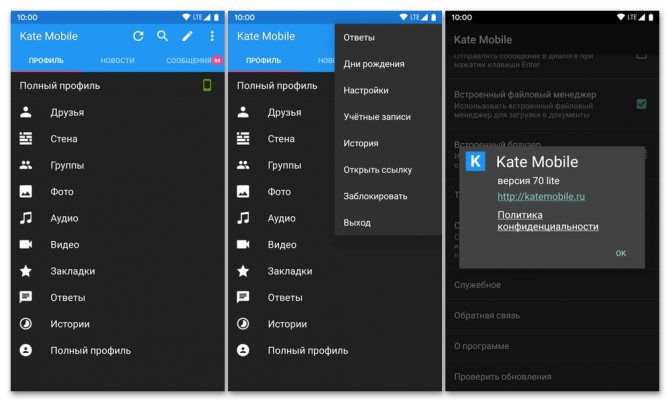The image size is (670, 402).
Task: Tap the Полный профиль account icon in first screen
Action: point(26,350)
